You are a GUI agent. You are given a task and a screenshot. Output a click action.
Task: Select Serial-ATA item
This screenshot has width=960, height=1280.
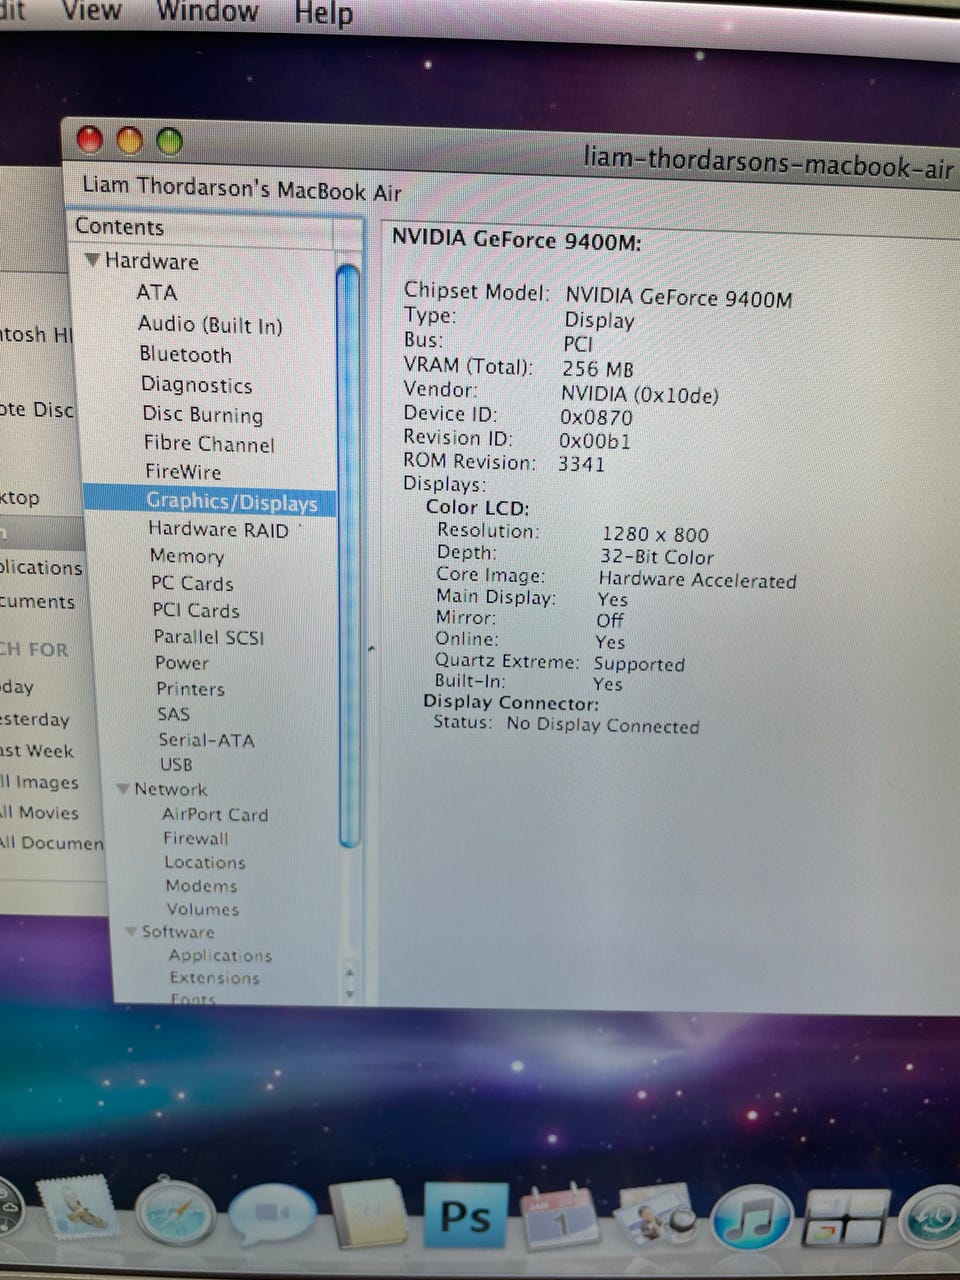[x=206, y=740]
